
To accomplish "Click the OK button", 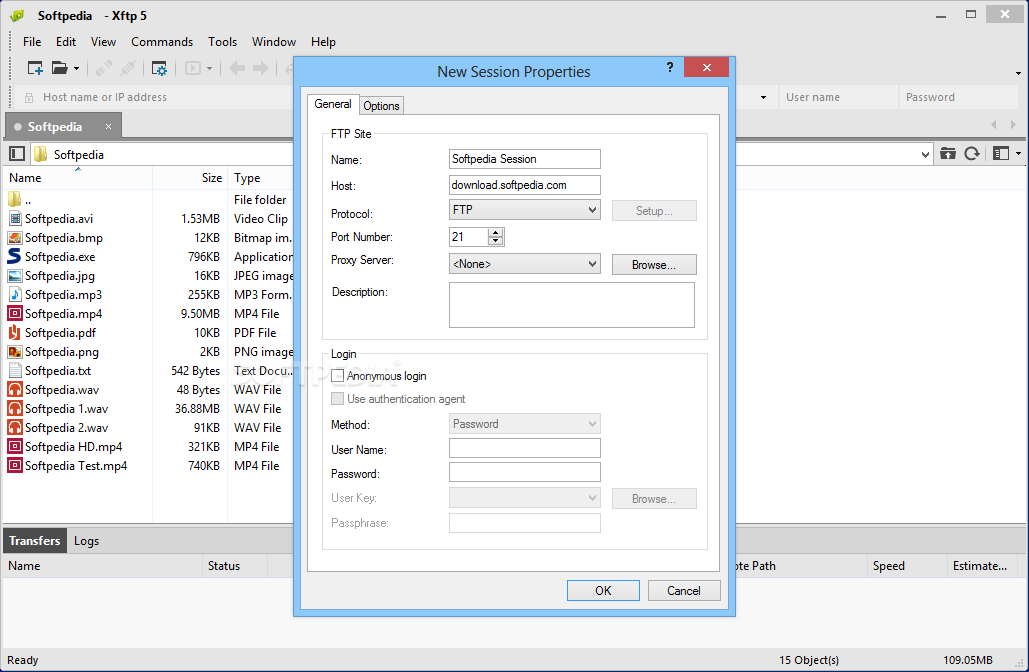I will (603, 591).
